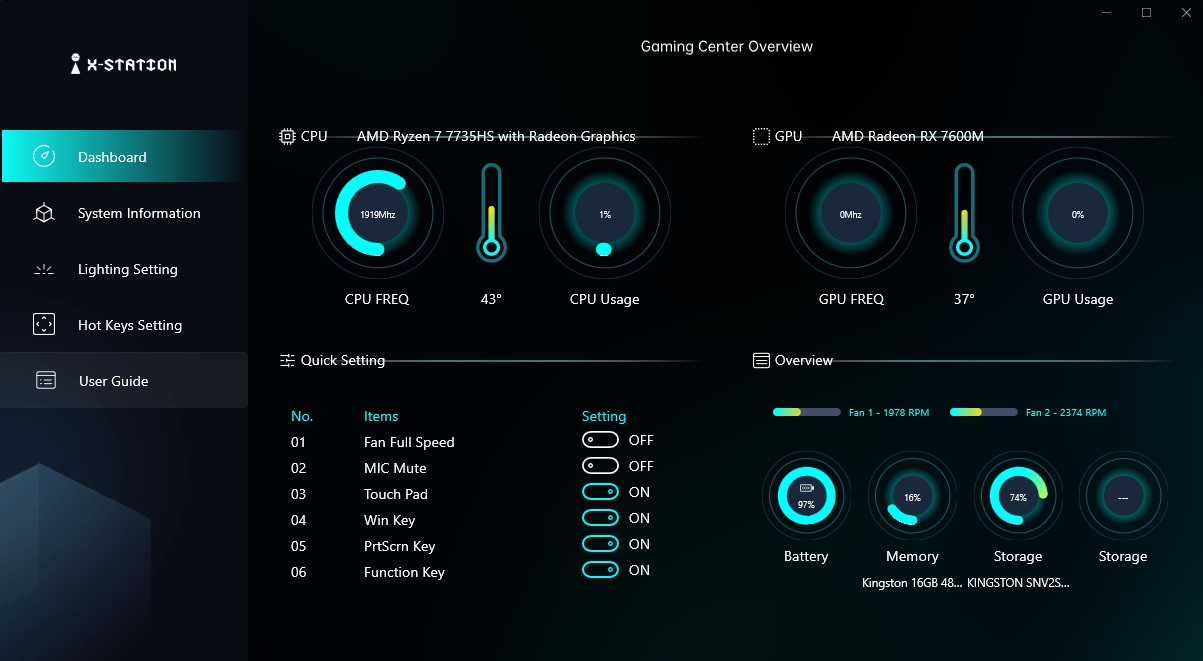Click the System Information cube icon
This screenshot has height=661, width=1203.
pyautogui.click(x=44, y=213)
